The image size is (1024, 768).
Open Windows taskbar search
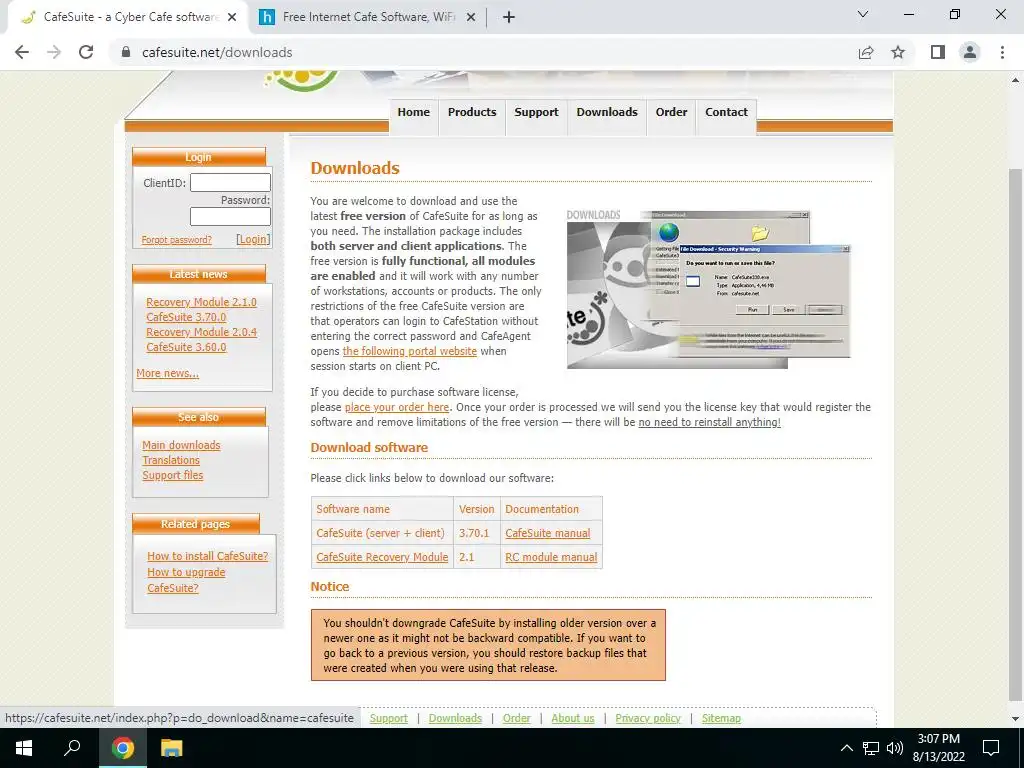[x=72, y=748]
